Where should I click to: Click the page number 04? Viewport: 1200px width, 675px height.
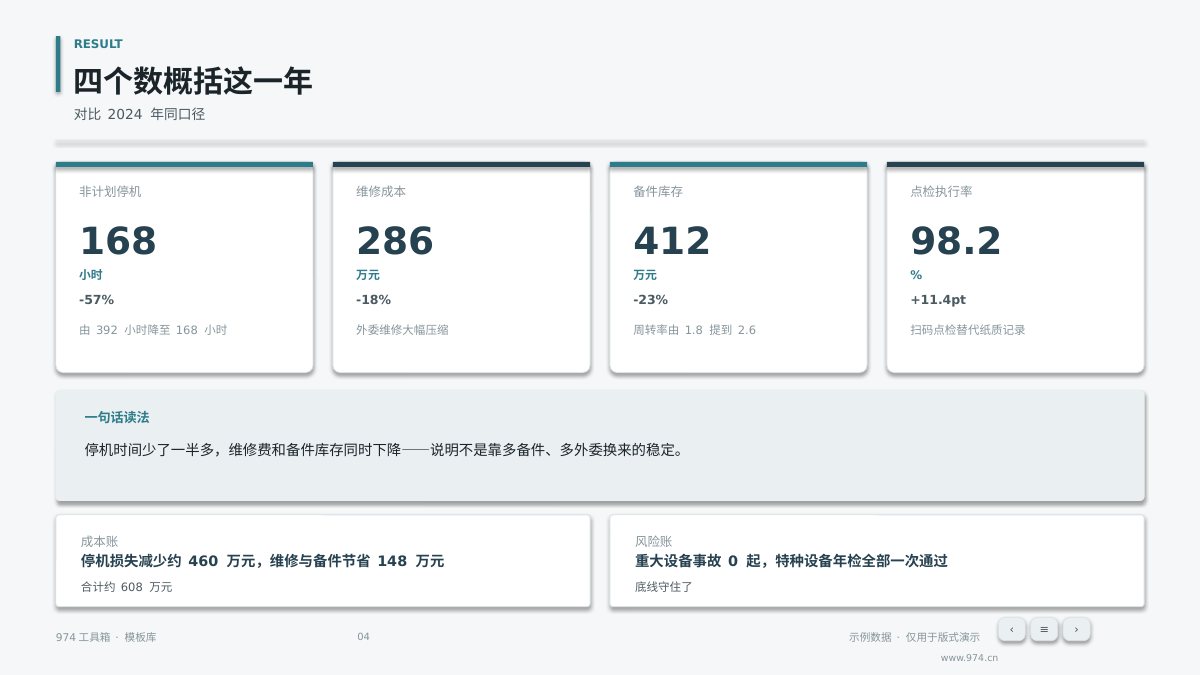point(363,637)
